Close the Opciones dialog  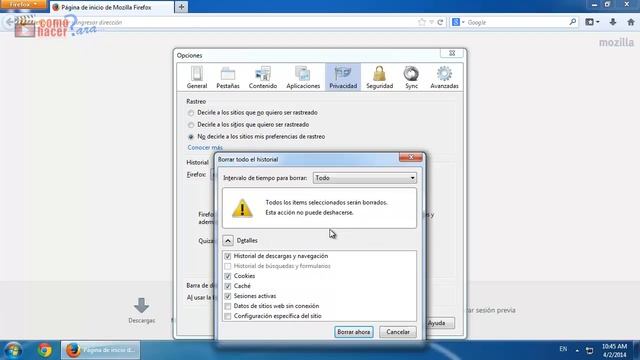tap(452, 53)
